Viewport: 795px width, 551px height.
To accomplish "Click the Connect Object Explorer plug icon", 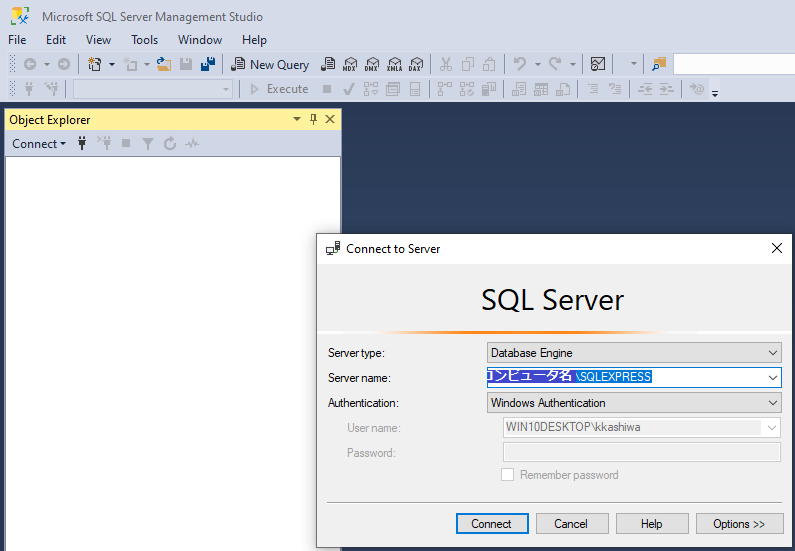I will 82,143.
